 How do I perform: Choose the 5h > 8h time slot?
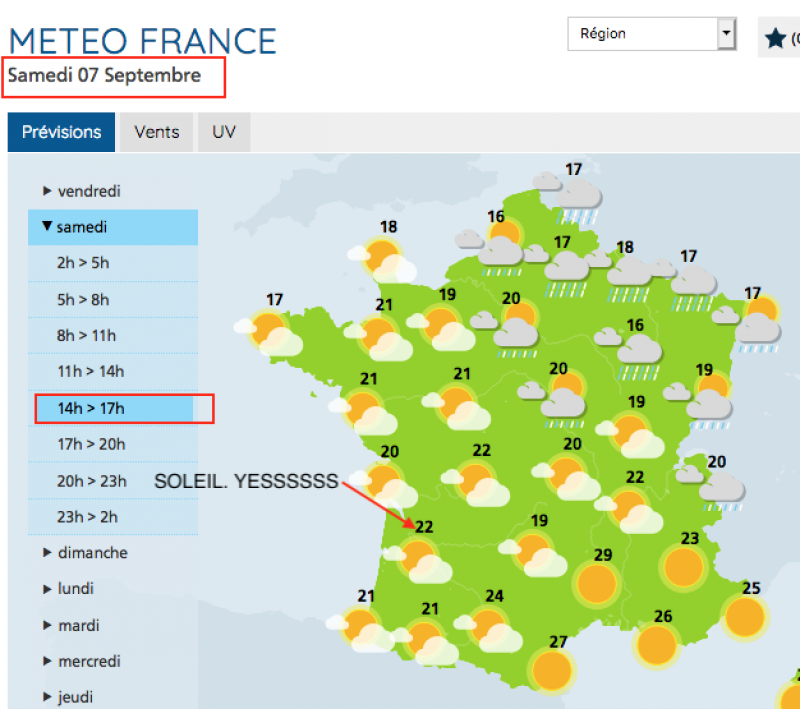tap(113, 299)
